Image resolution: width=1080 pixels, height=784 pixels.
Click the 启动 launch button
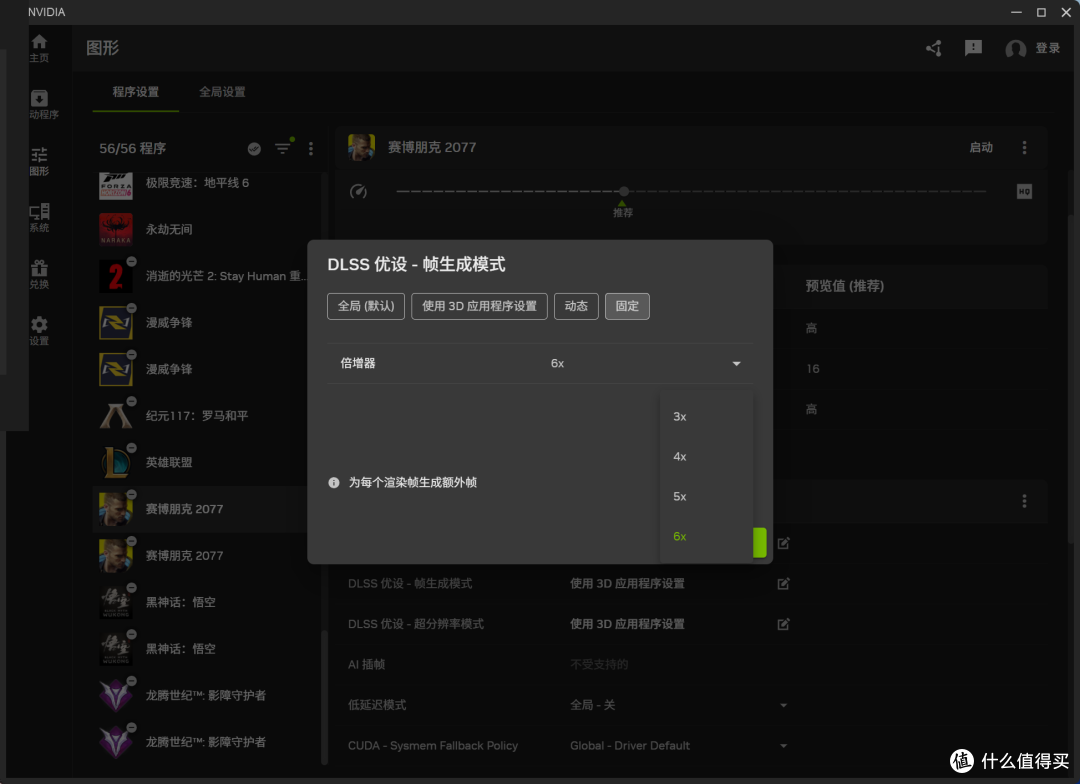pos(981,147)
